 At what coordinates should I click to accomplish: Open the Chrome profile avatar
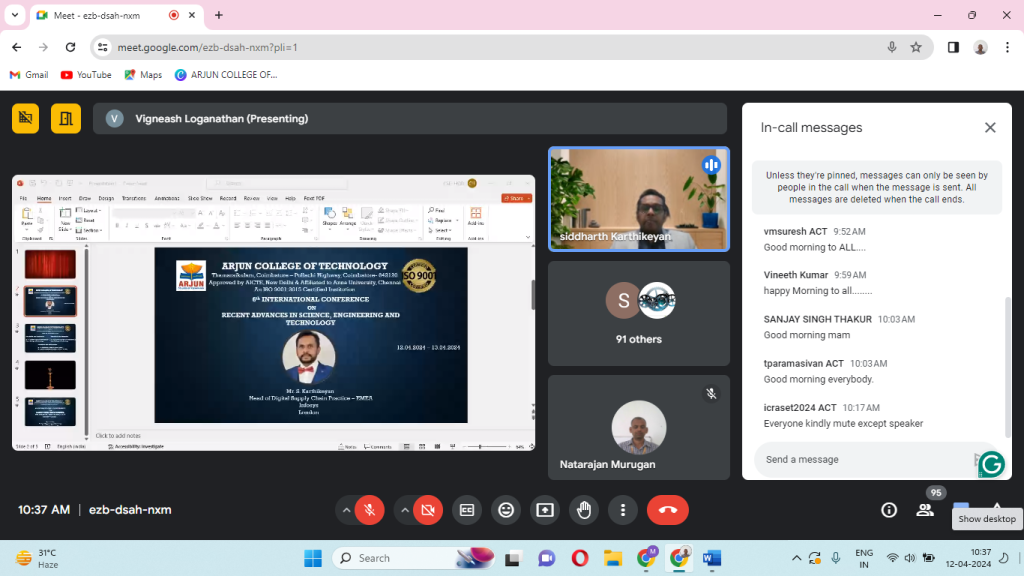point(980,47)
